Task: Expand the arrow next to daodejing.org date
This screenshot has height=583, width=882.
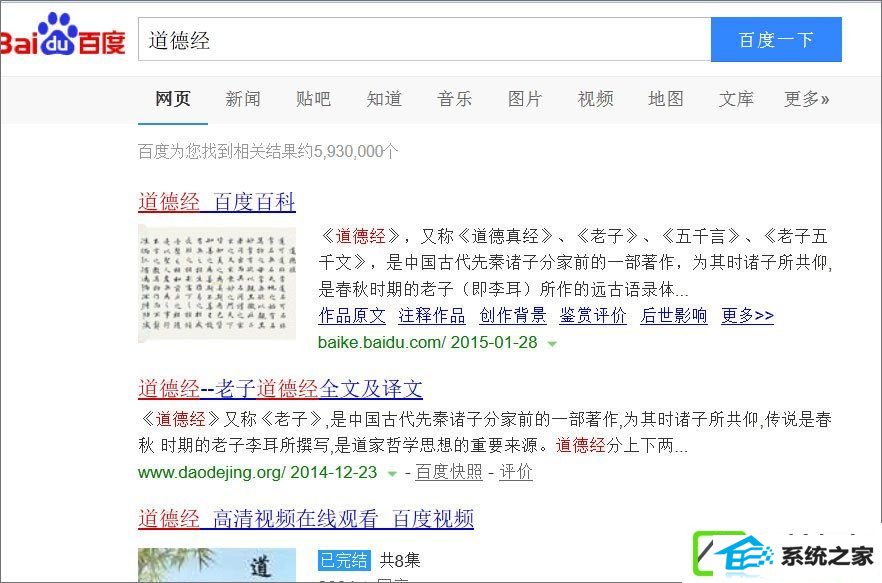Action: [x=392, y=473]
